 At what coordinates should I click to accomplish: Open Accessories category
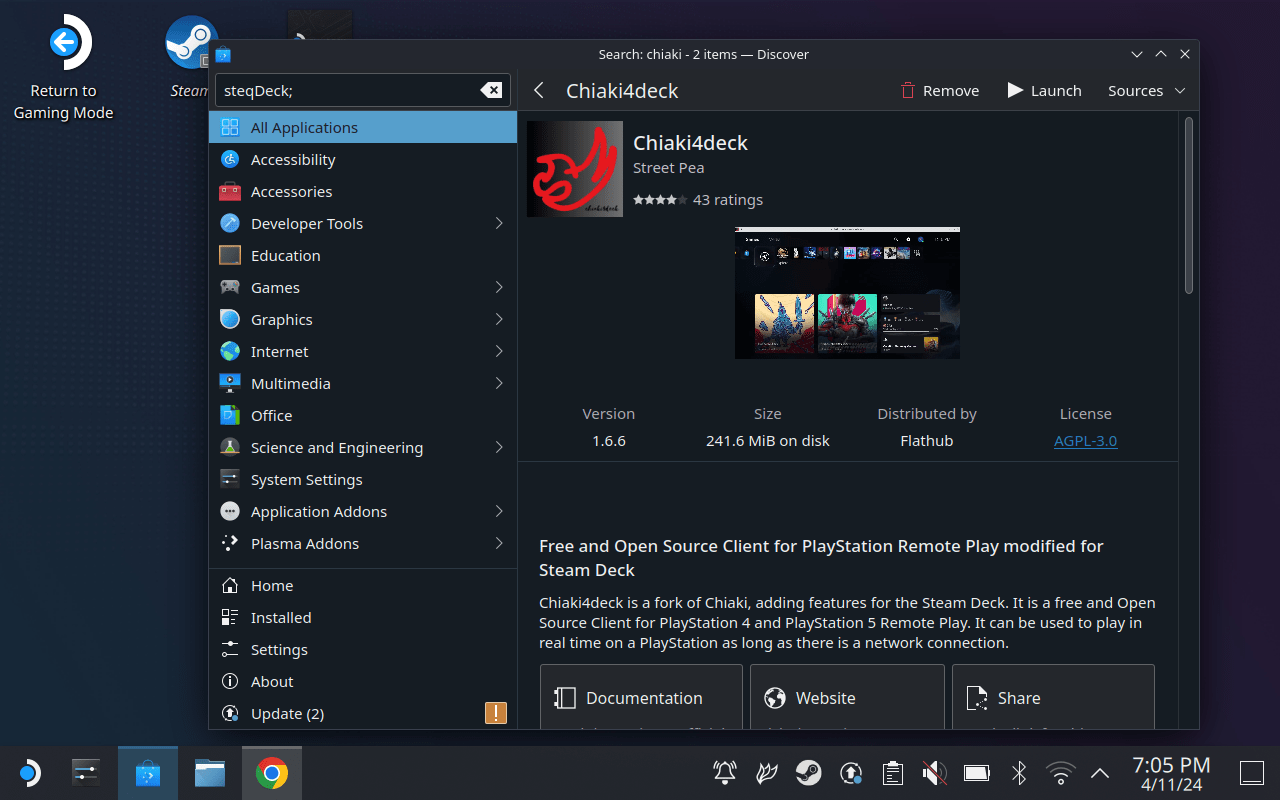363,191
